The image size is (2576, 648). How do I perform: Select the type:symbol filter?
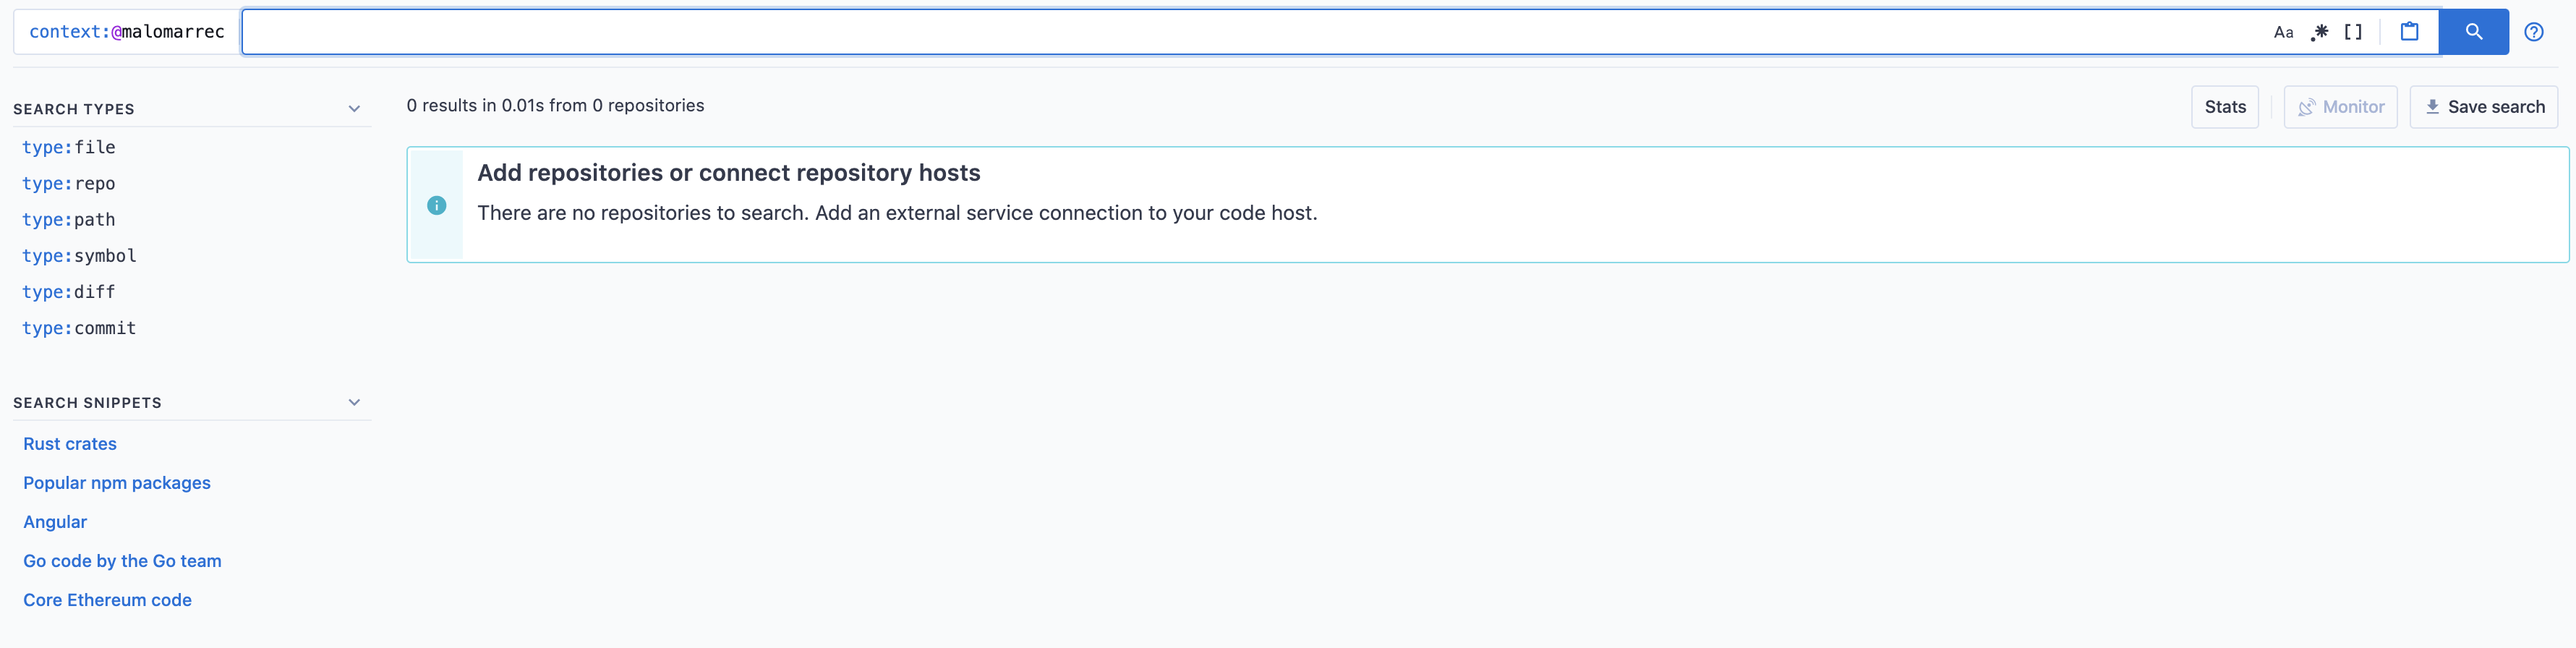pyautogui.click(x=79, y=256)
